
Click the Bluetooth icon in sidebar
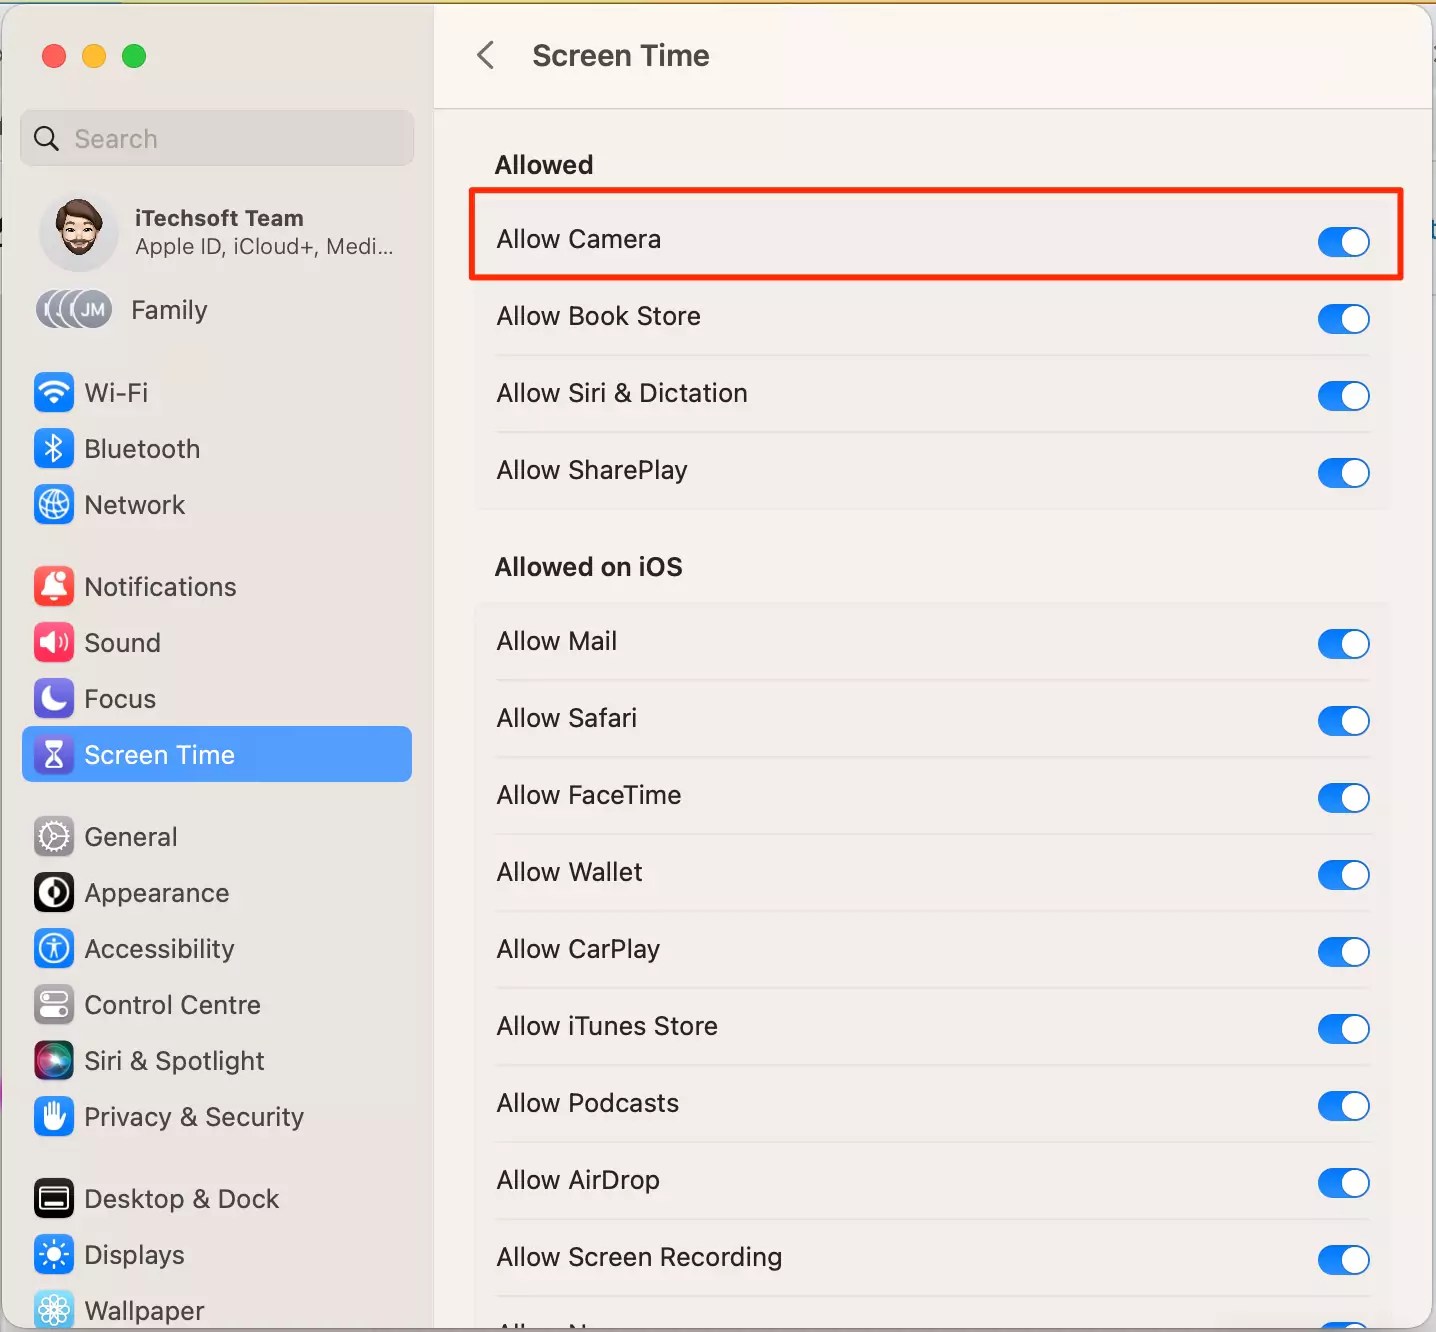coord(54,448)
